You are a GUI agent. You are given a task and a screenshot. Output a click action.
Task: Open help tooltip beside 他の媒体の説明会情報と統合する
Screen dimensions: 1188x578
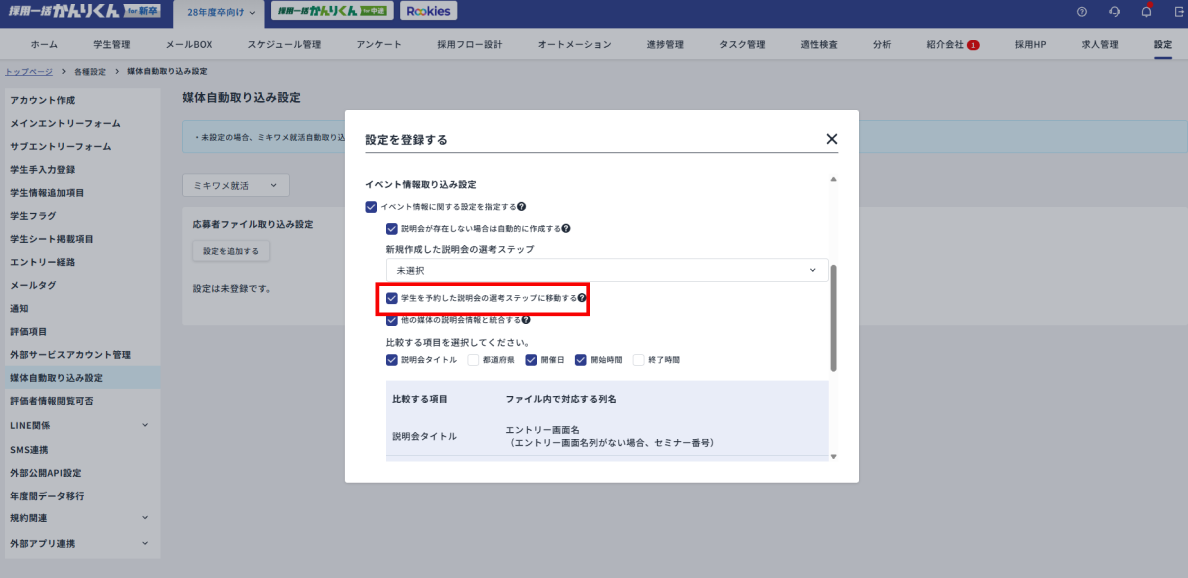525,319
